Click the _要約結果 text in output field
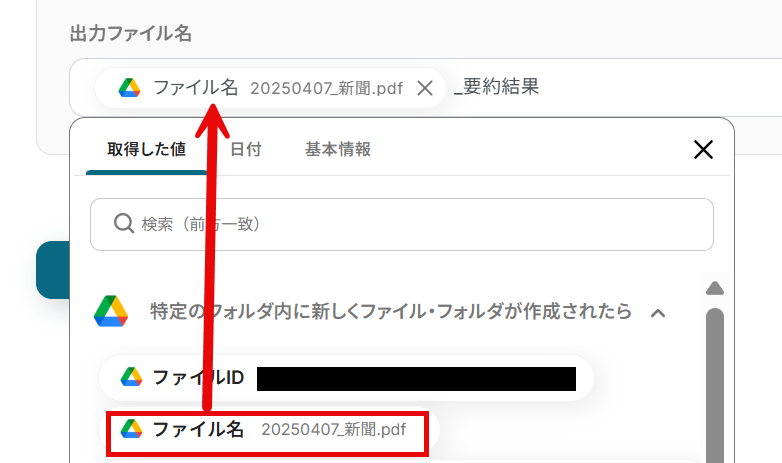 tap(497, 87)
